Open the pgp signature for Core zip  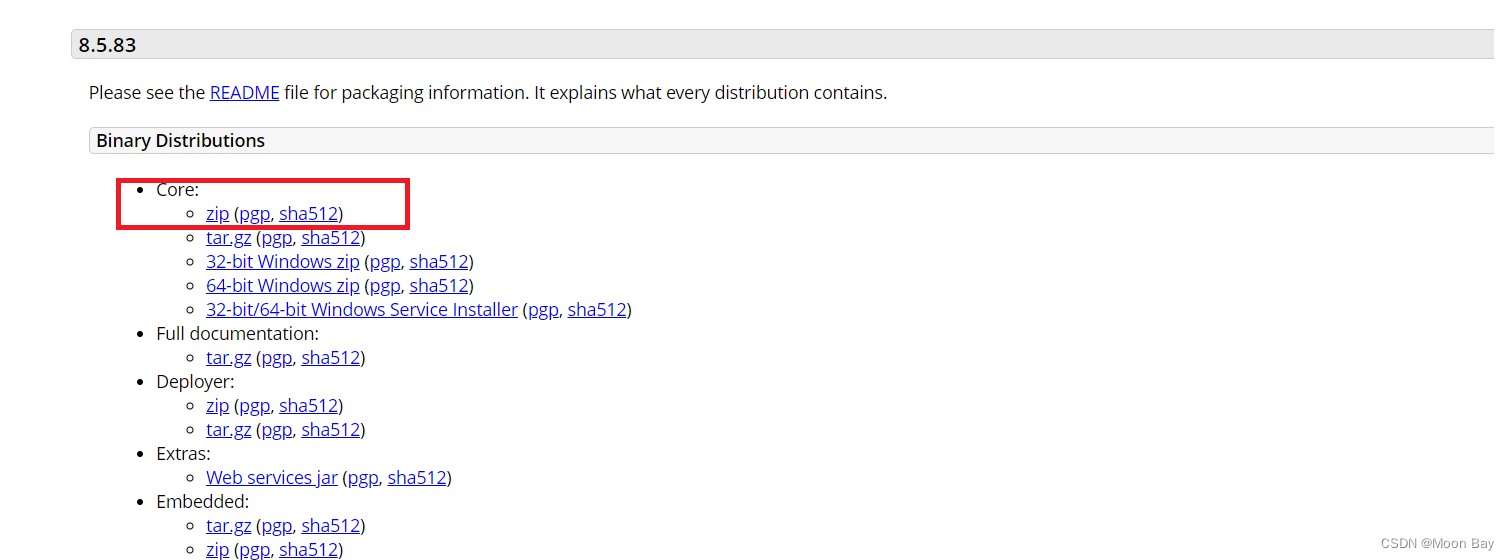tap(254, 214)
